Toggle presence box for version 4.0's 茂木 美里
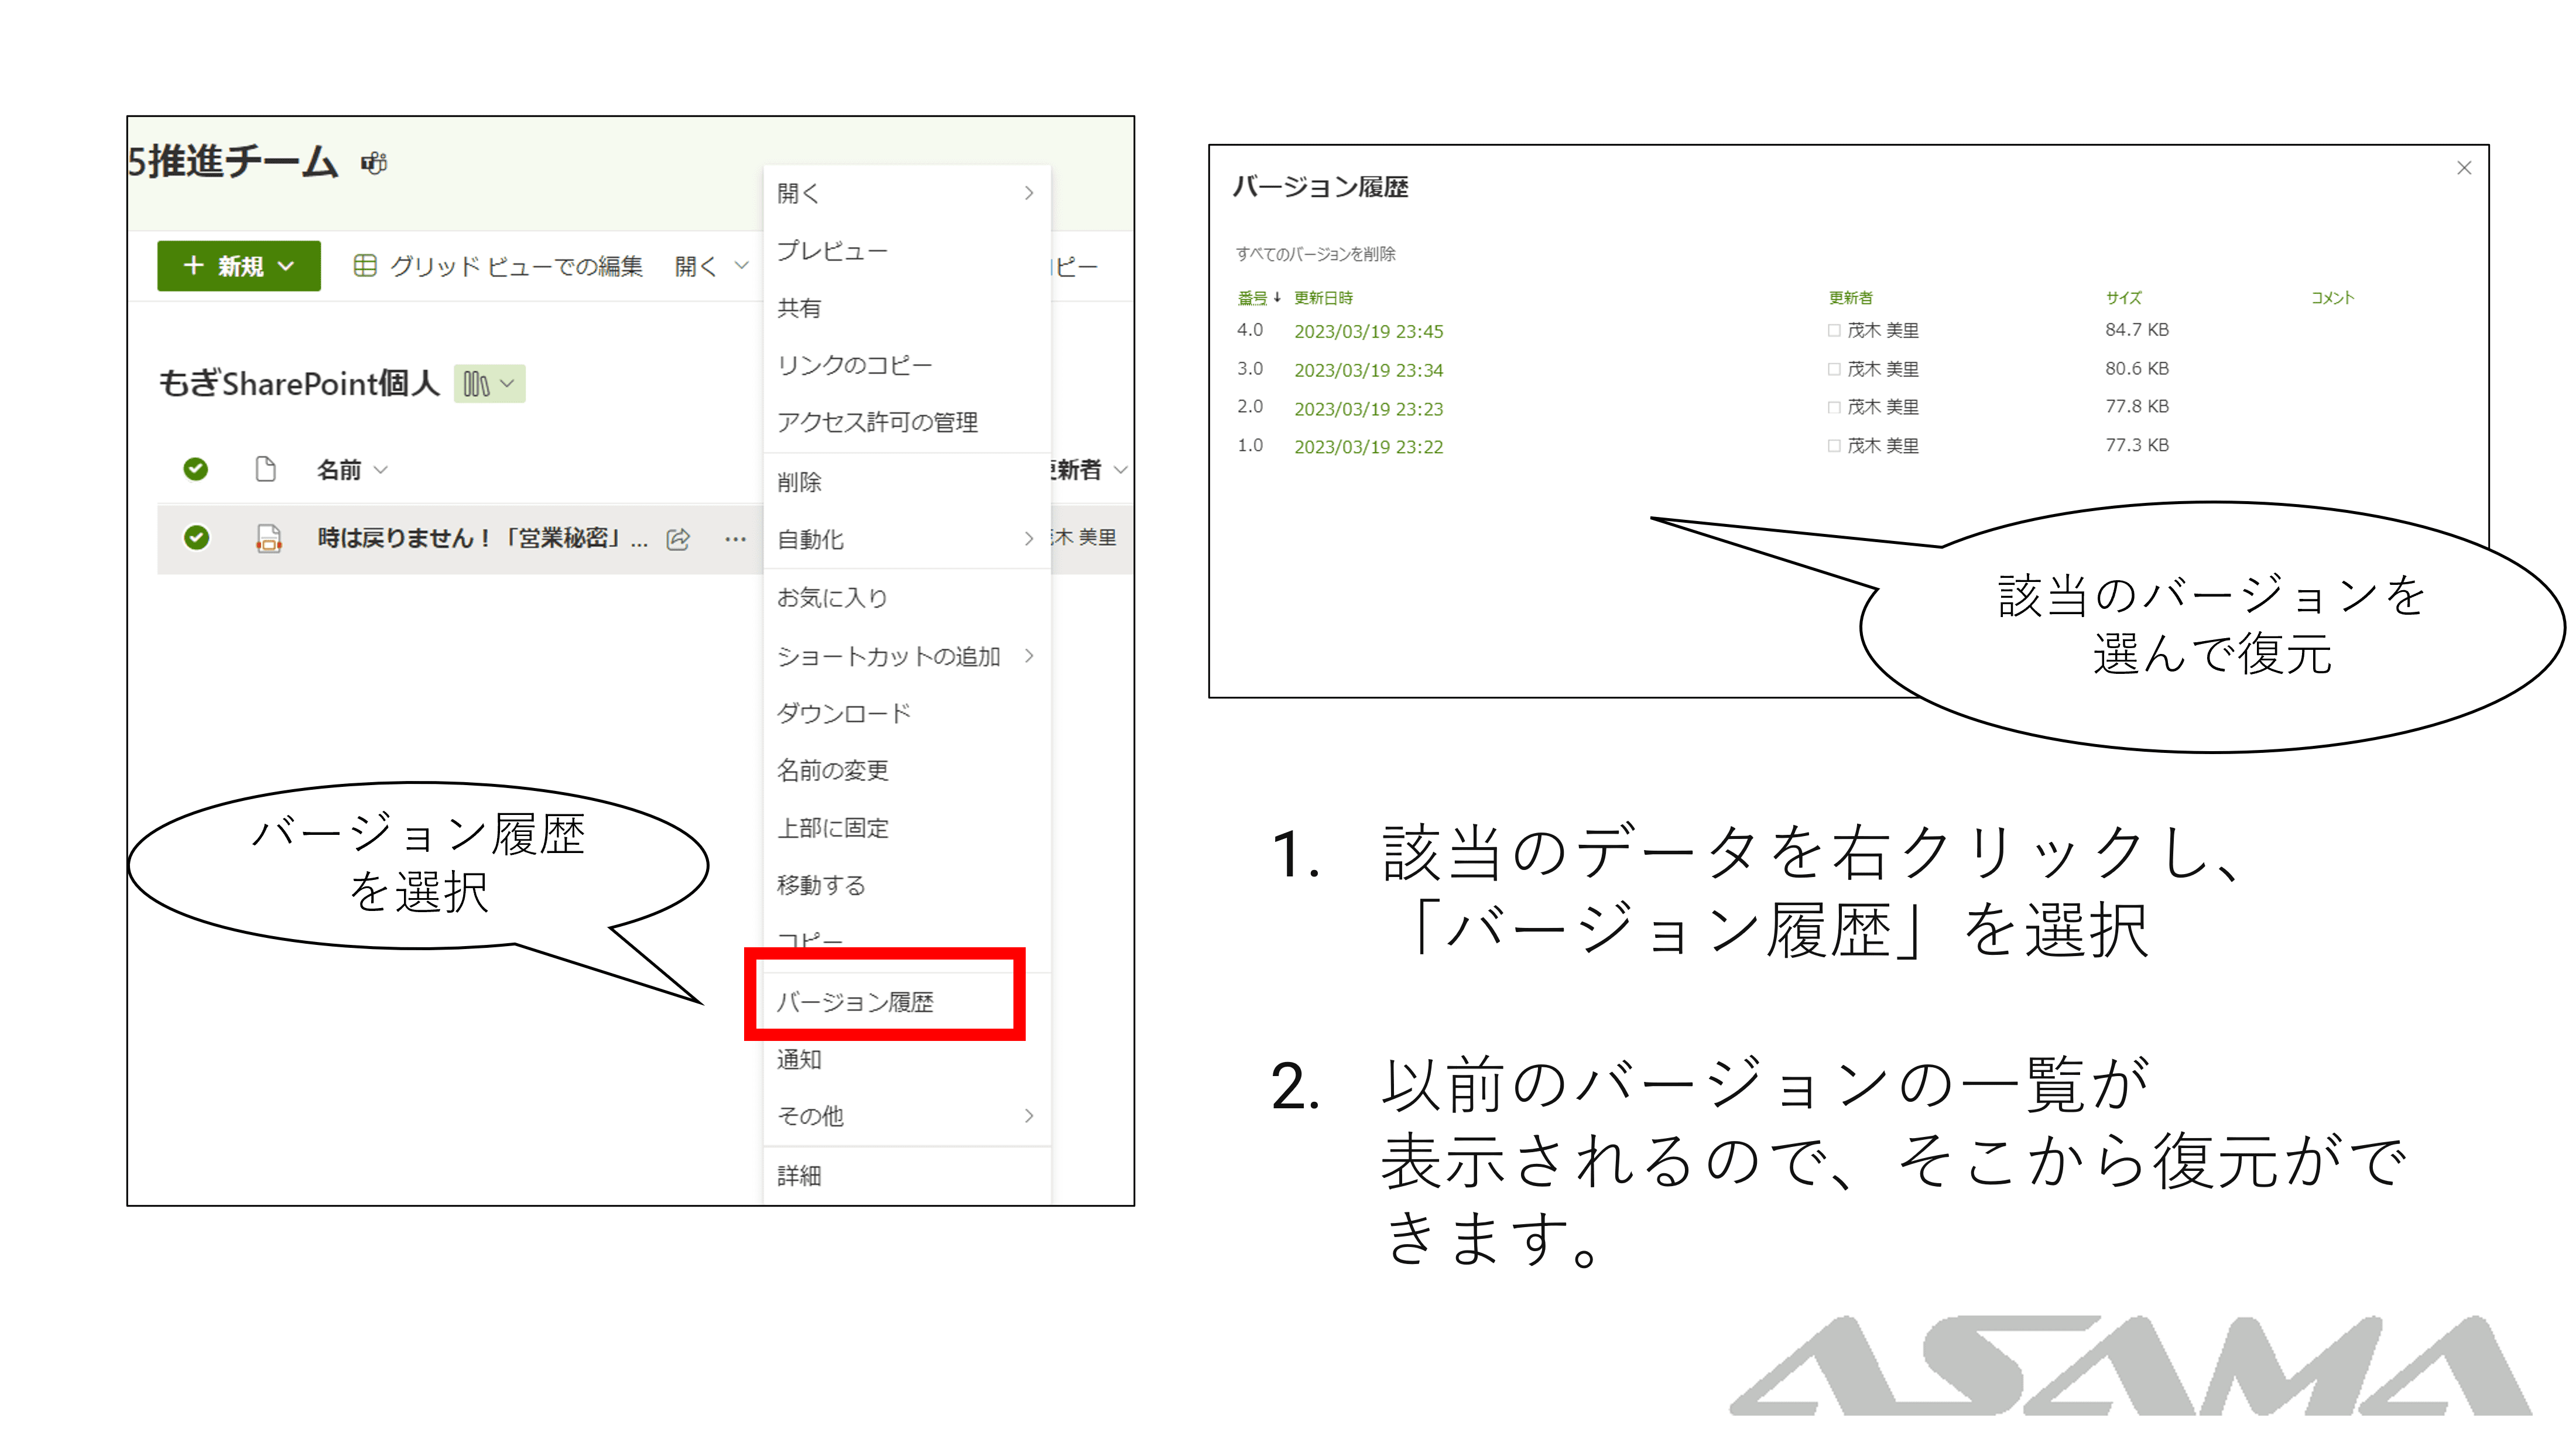The width and height of the screenshot is (2576, 1449). point(1834,330)
